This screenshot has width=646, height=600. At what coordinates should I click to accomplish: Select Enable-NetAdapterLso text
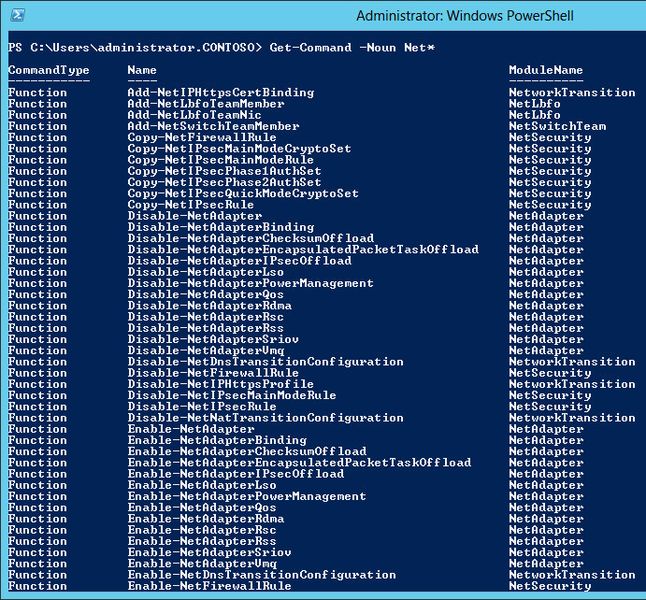(202, 485)
